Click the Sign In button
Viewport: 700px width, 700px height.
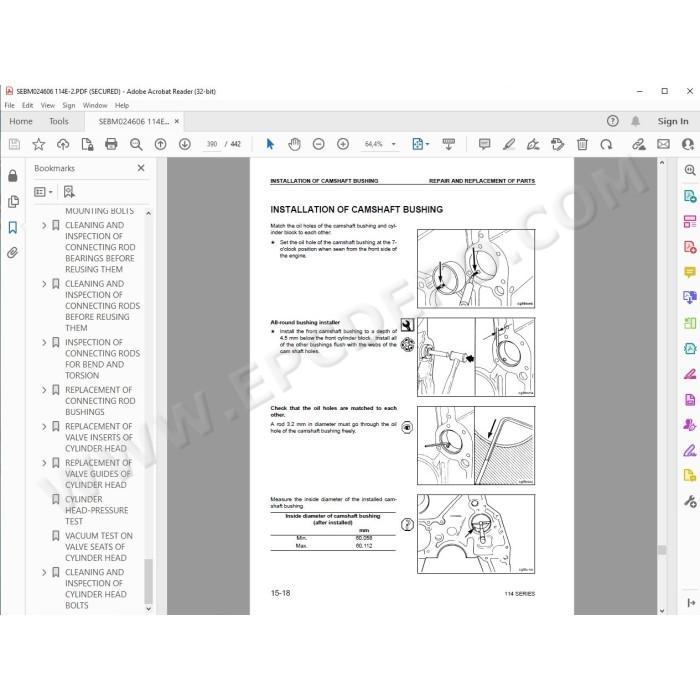coord(672,121)
